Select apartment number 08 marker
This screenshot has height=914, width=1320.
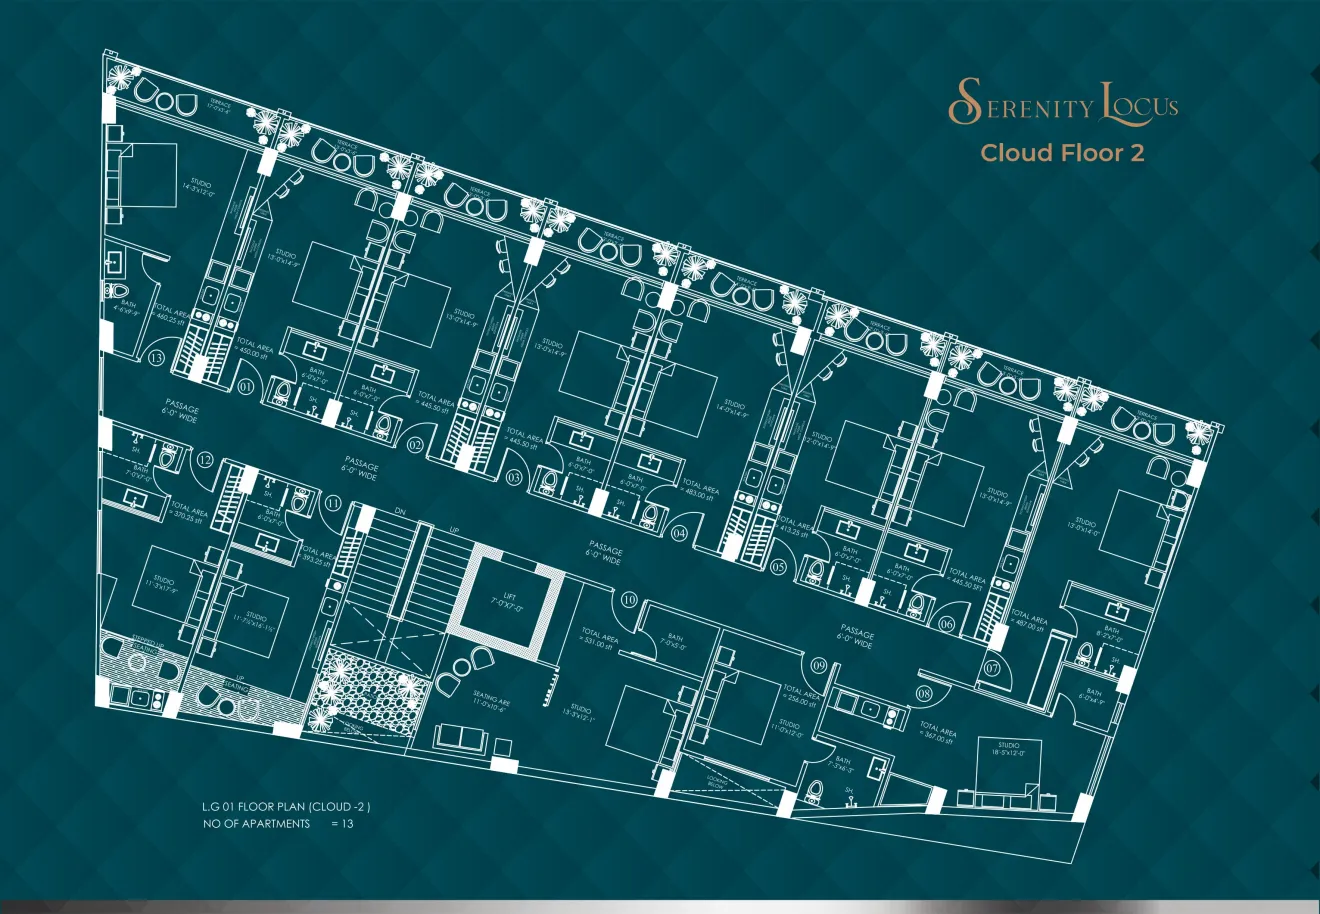coord(924,694)
